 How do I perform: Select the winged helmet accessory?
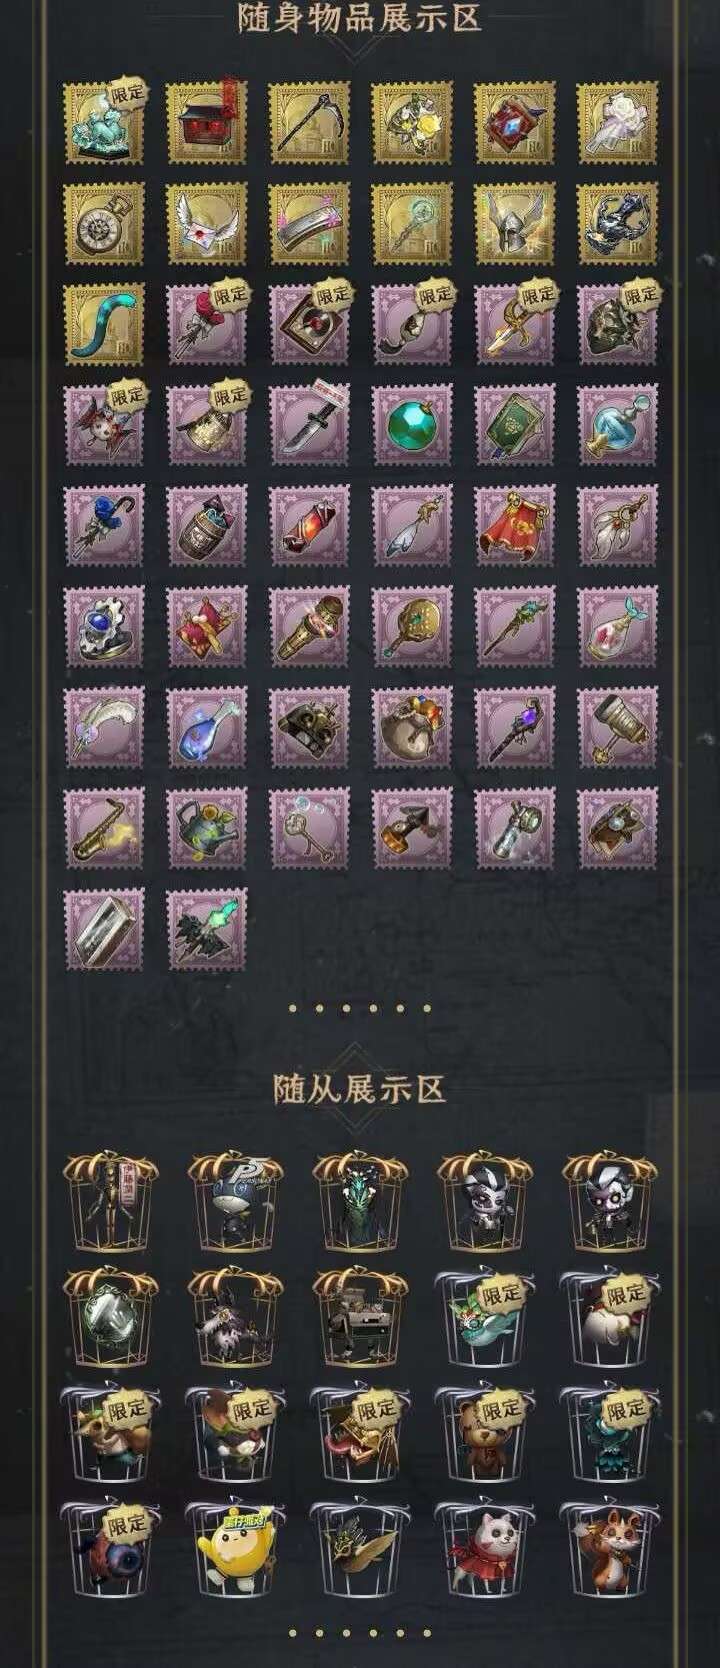pos(515,223)
